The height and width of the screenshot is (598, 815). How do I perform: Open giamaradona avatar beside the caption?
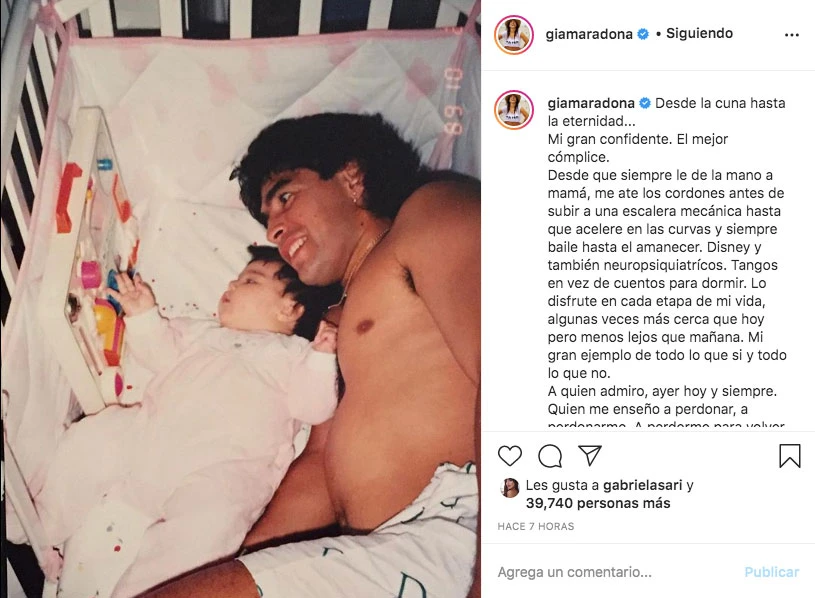click(514, 110)
